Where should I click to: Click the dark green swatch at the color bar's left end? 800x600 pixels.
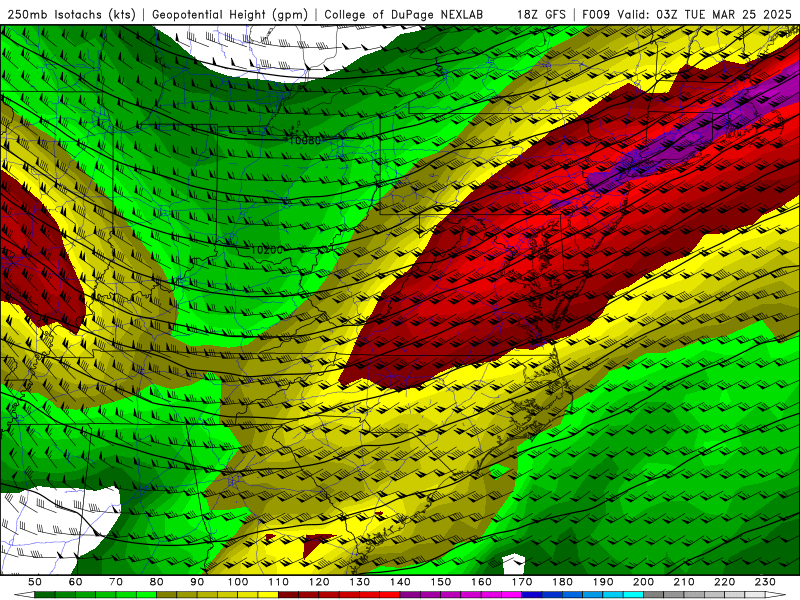[x=45, y=595]
